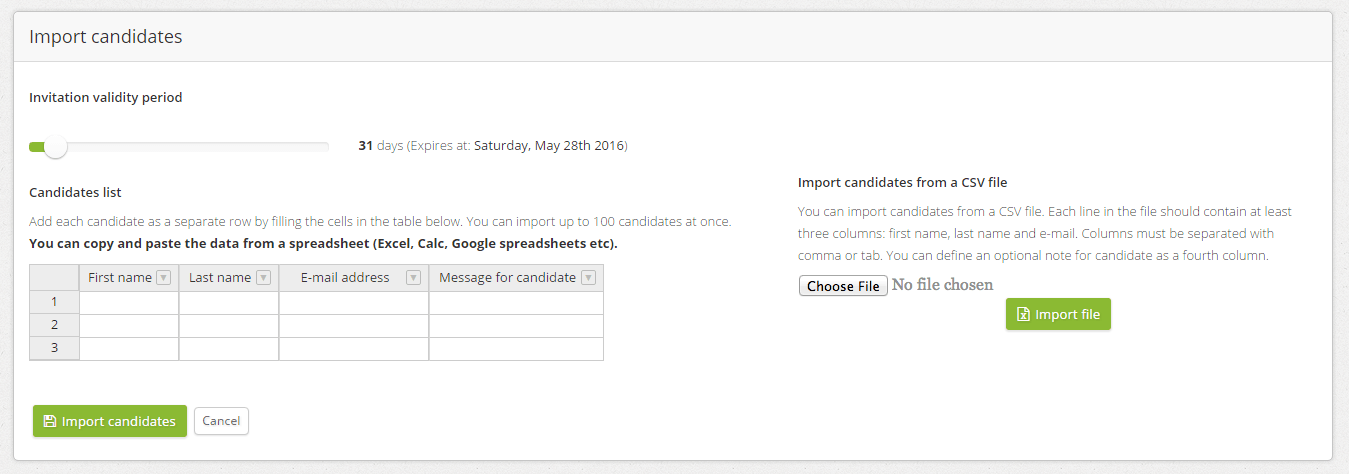Open the E-mail address column dropdown arrow

(x=413, y=278)
